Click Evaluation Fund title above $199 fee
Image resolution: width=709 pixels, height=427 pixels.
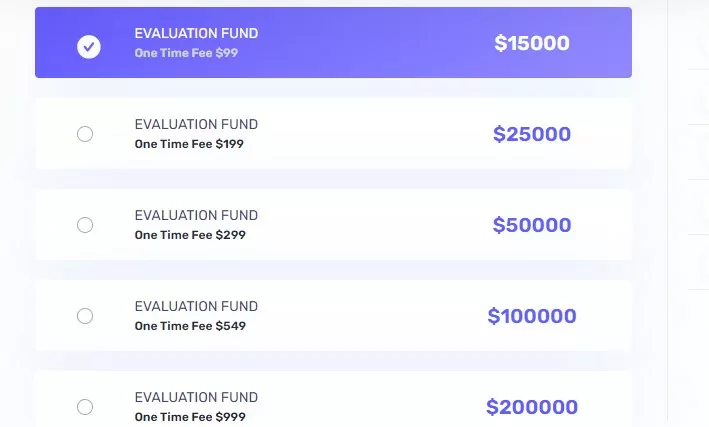point(196,124)
